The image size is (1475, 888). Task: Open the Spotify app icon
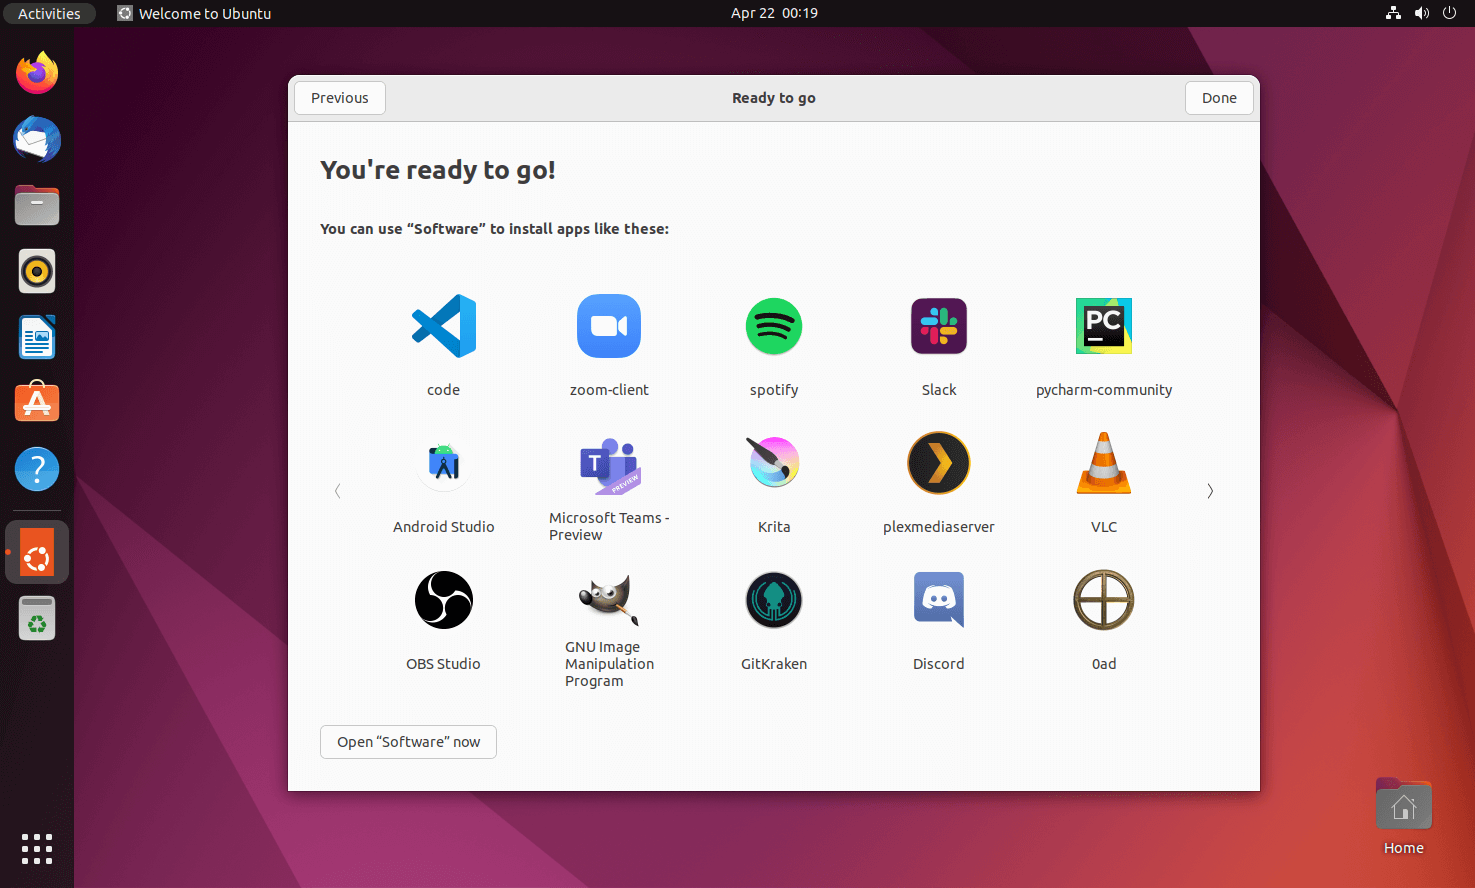[773, 326]
